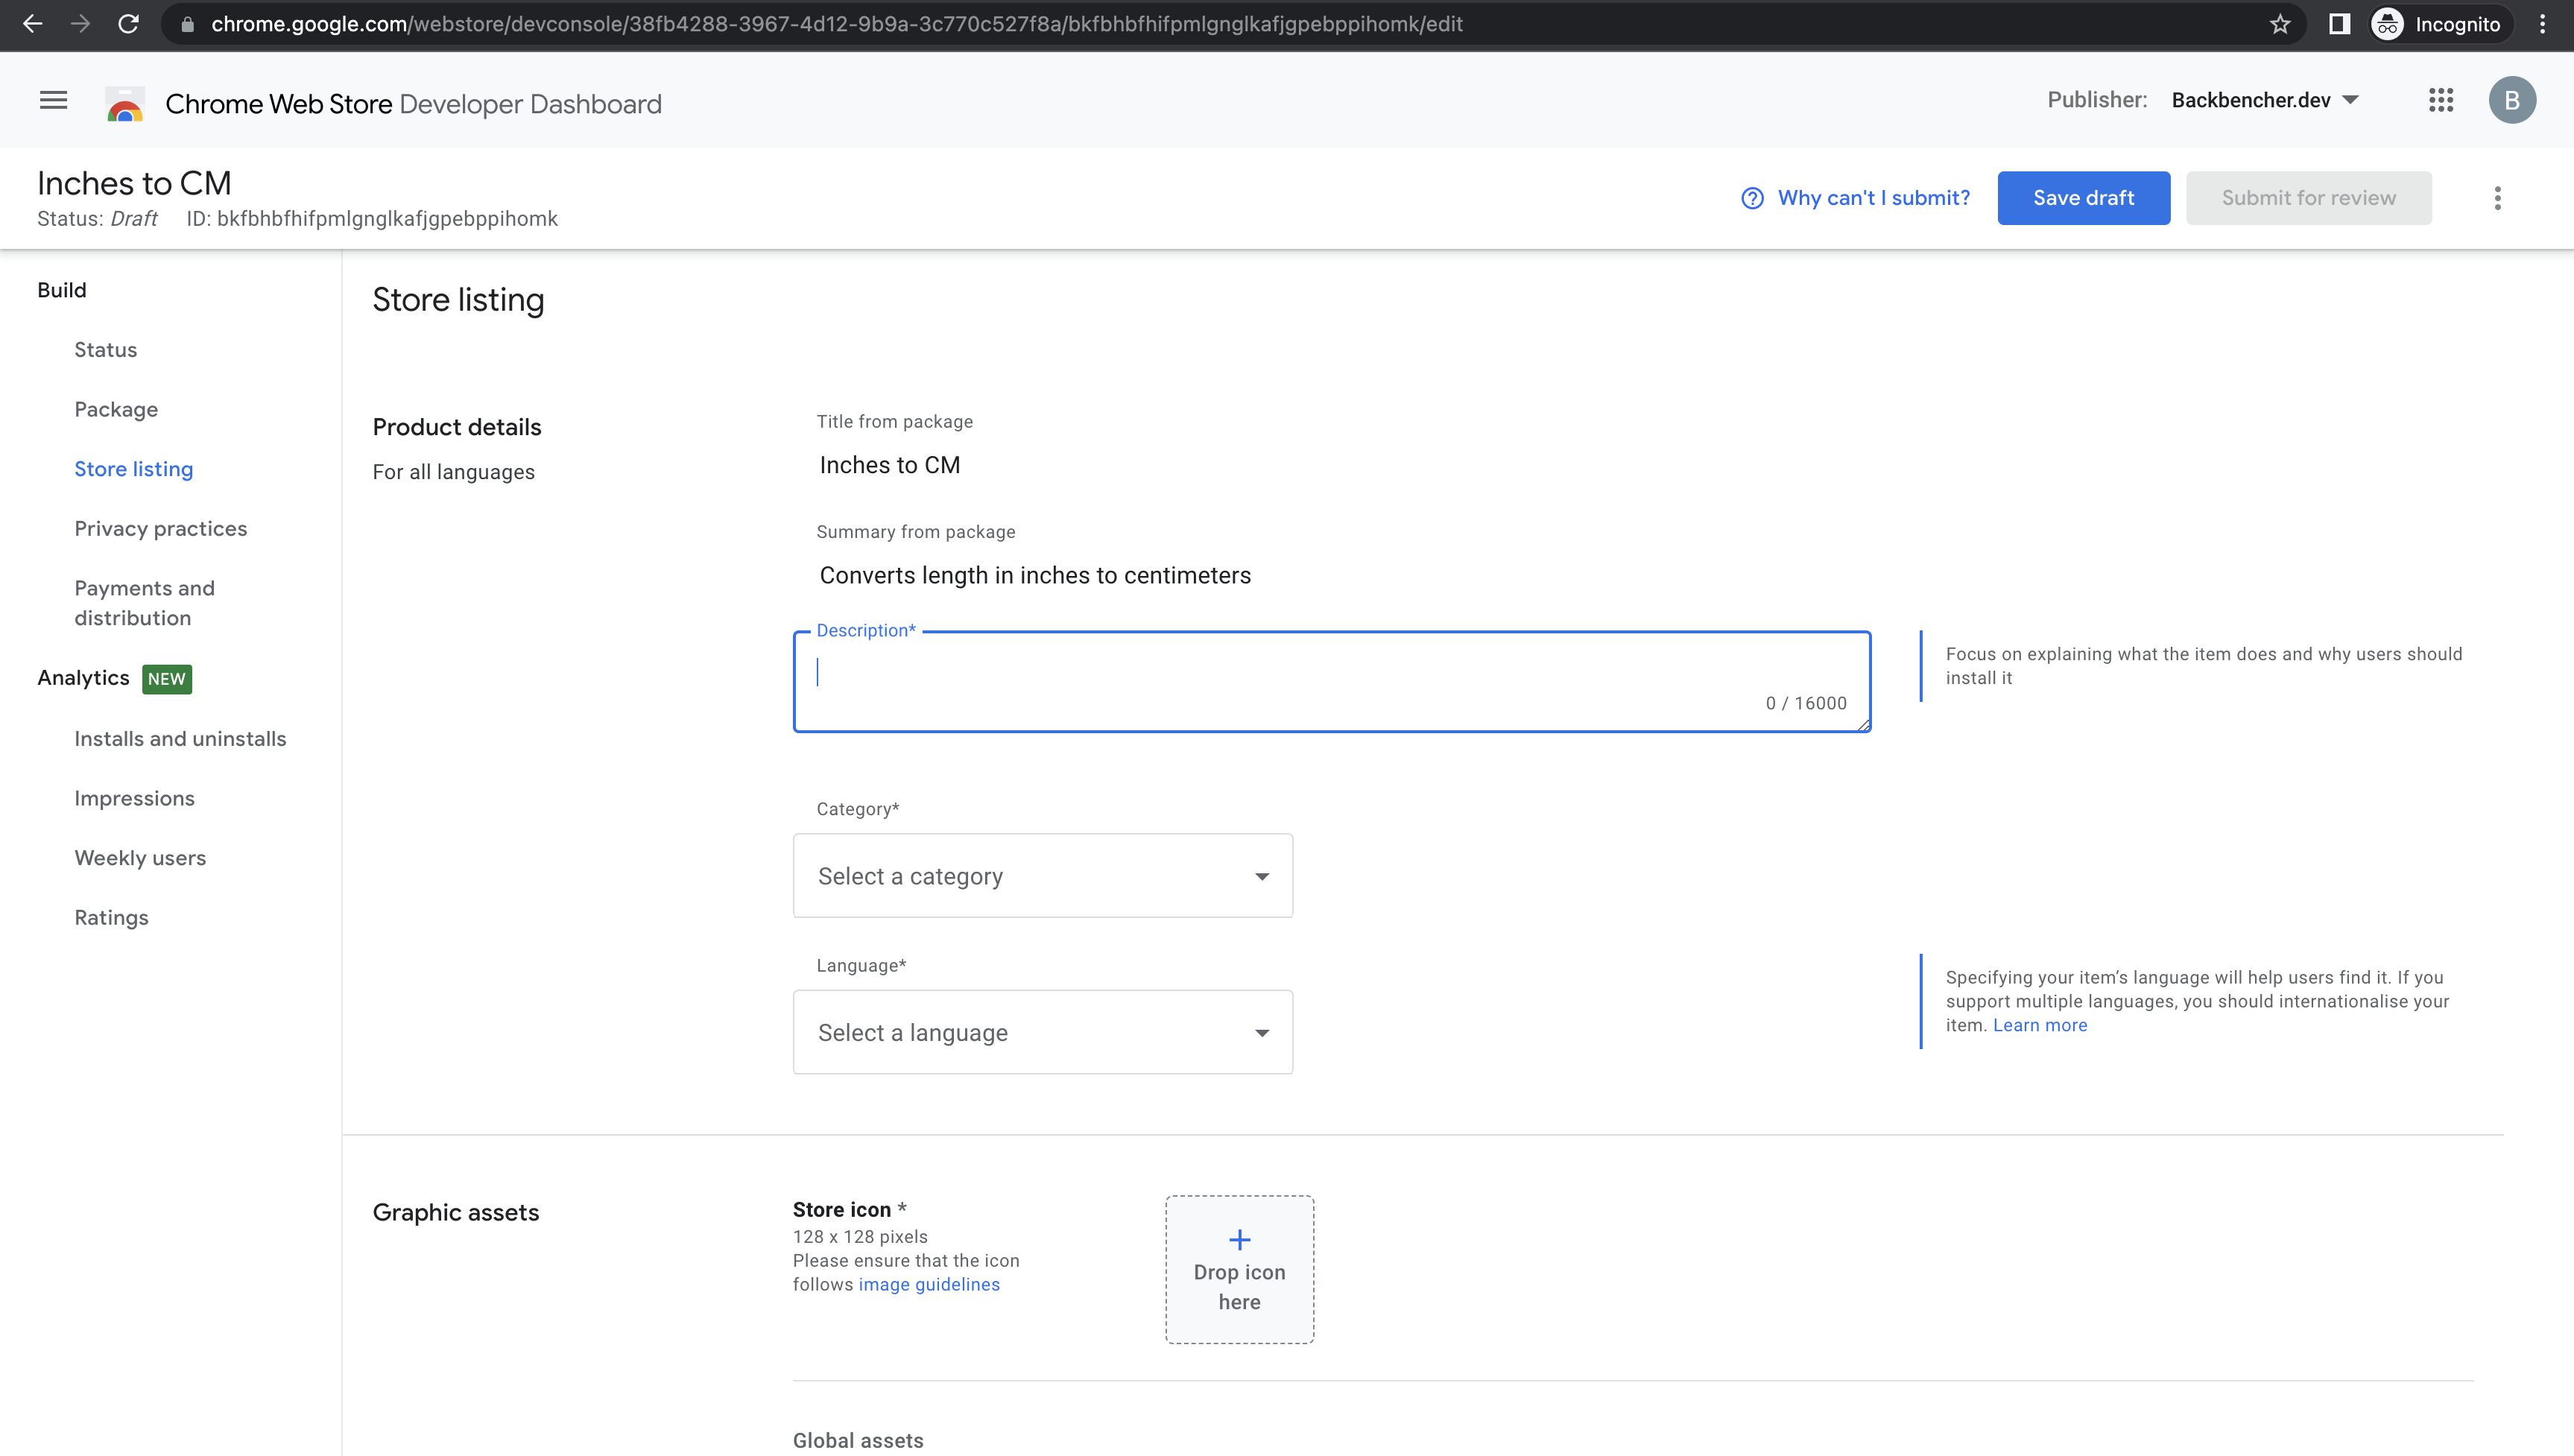Bookmark this page with the star

point(2280,24)
